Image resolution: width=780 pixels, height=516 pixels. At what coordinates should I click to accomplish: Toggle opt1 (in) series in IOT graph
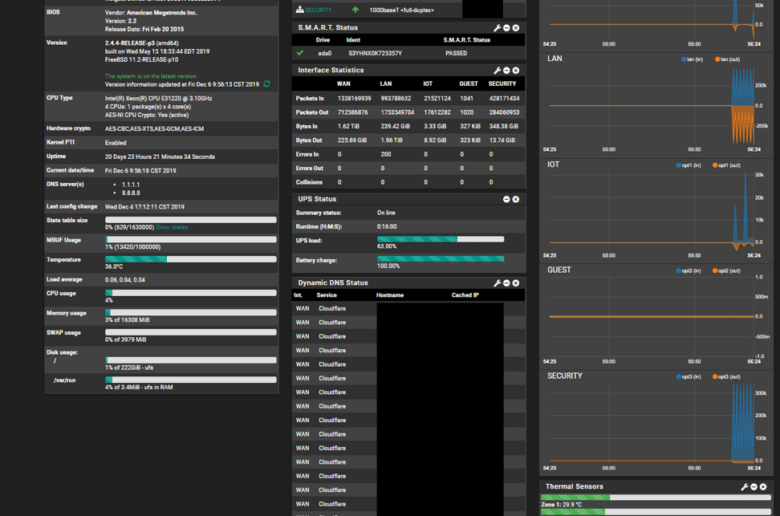click(688, 165)
